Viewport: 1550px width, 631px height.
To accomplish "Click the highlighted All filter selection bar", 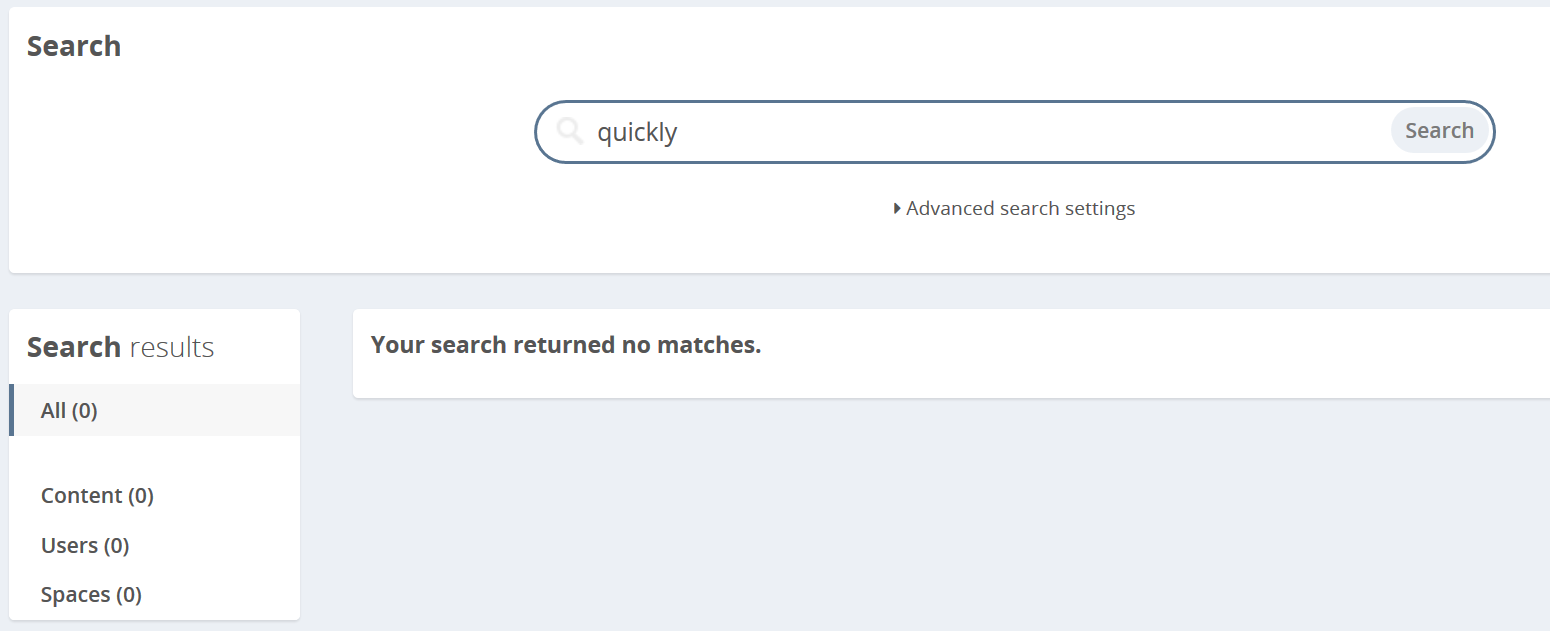I will click(x=12, y=410).
